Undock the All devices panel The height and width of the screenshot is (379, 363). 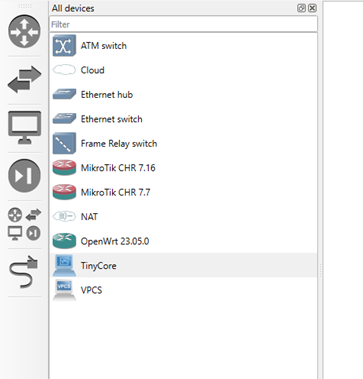point(301,8)
